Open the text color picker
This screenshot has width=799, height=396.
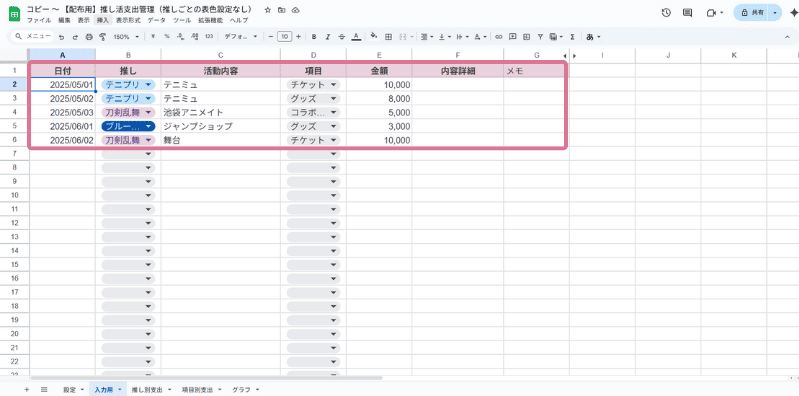[x=356, y=37]
